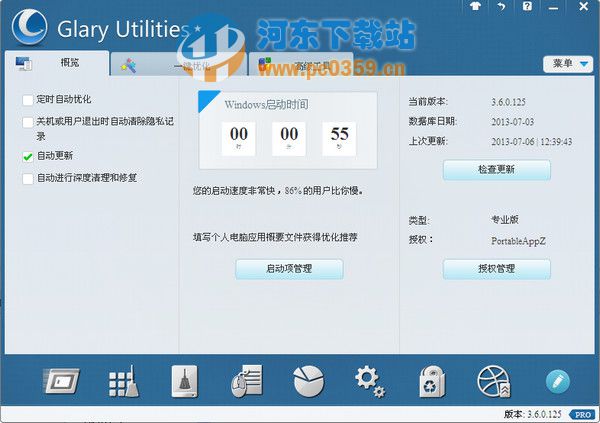Open the disk space analyzer pie chart icon

pyautogui.click(x=308, y=381)
